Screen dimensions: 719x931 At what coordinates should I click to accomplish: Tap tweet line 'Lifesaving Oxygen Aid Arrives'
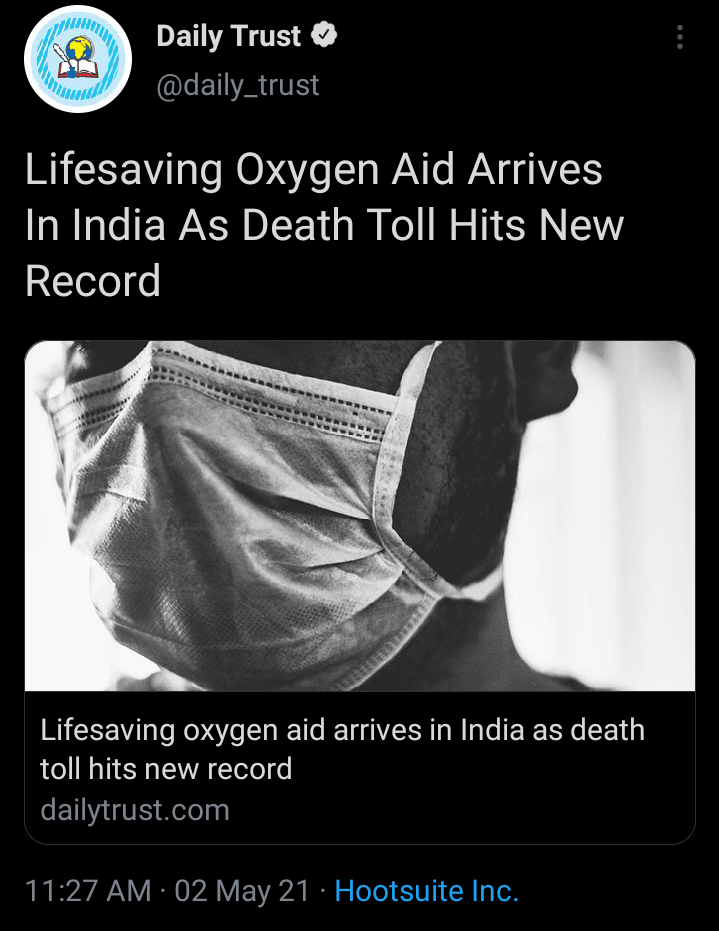313,170
